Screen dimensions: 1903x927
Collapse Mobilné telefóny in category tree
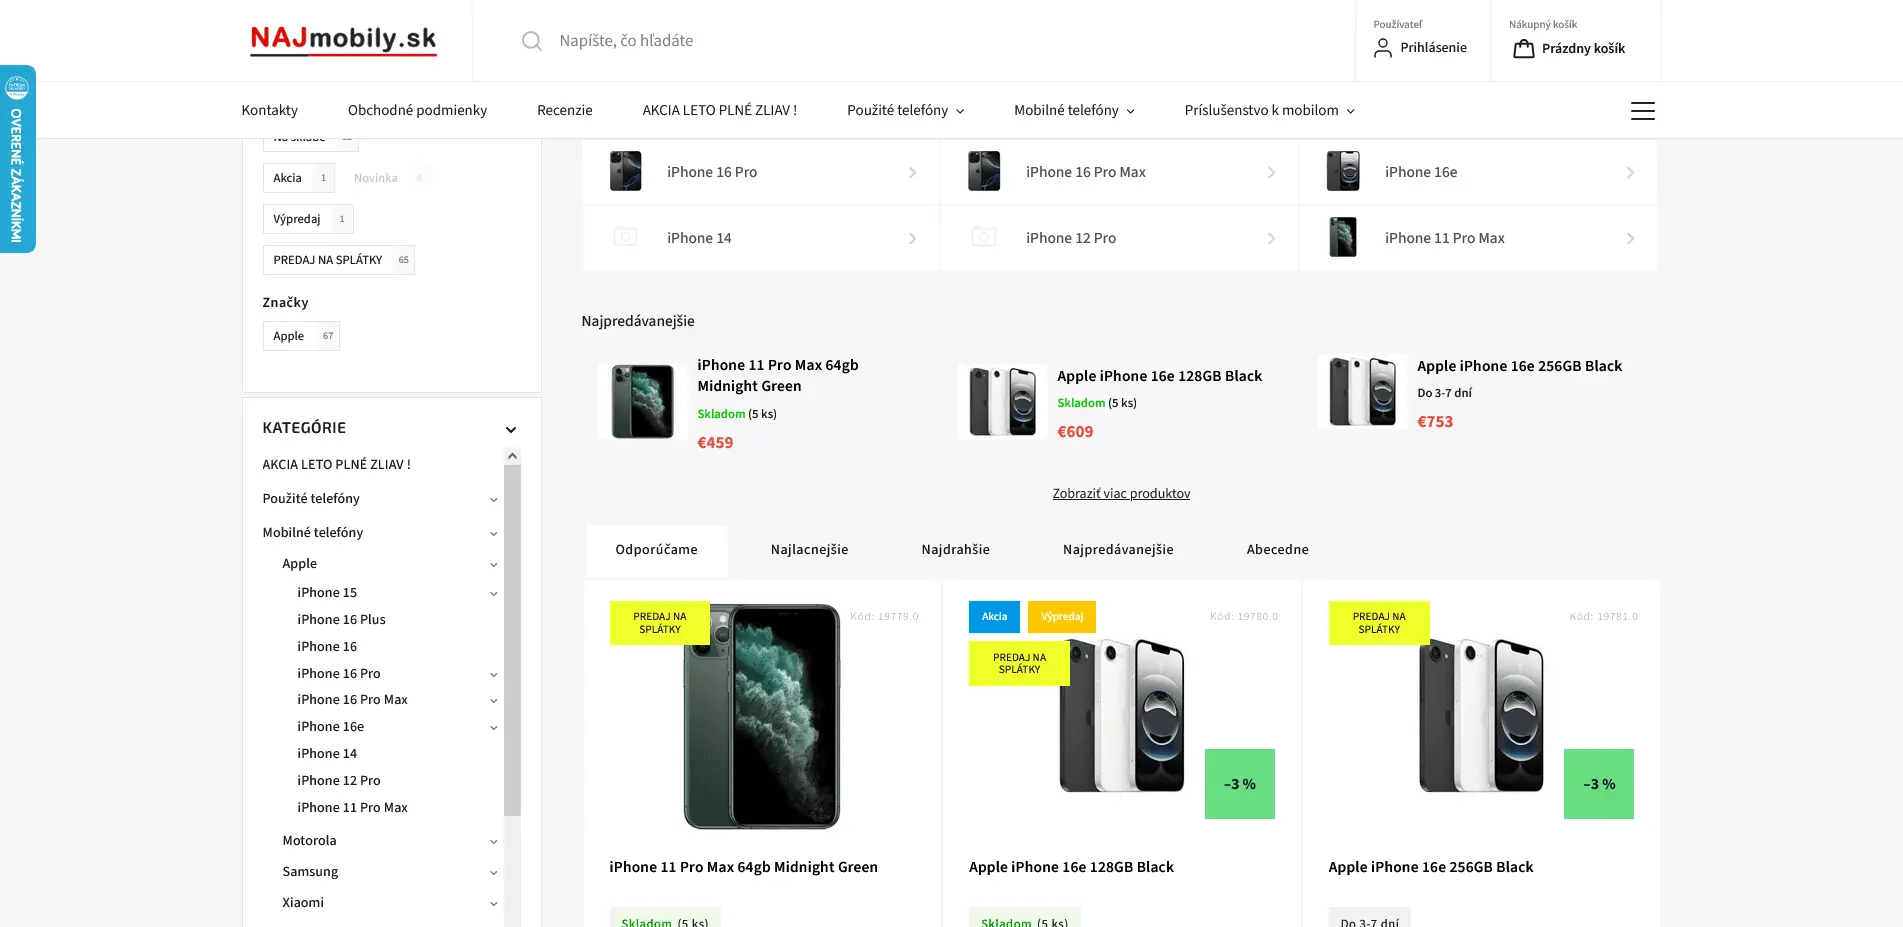(x=493, y=534)
